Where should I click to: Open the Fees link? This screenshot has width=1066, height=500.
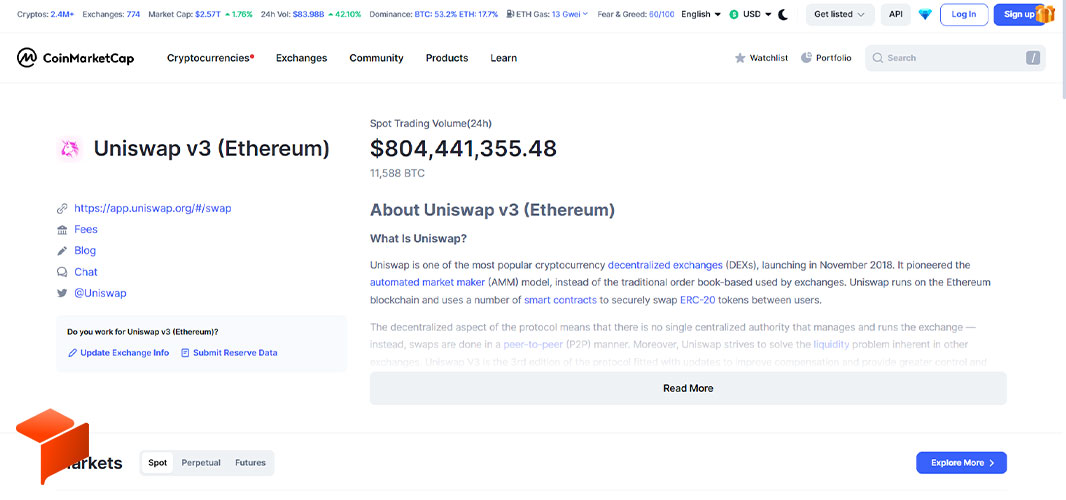tap(86, 229)
